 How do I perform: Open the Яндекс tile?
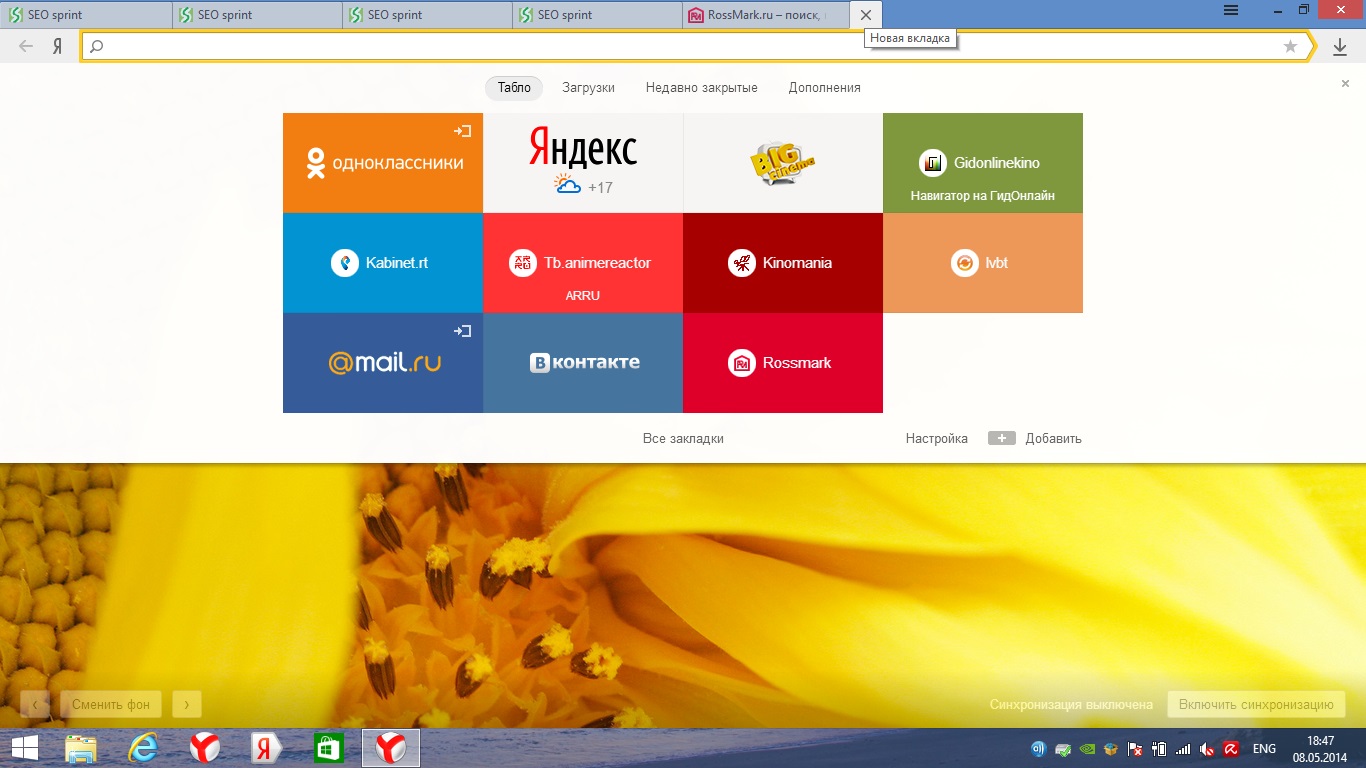coord(583,163)
